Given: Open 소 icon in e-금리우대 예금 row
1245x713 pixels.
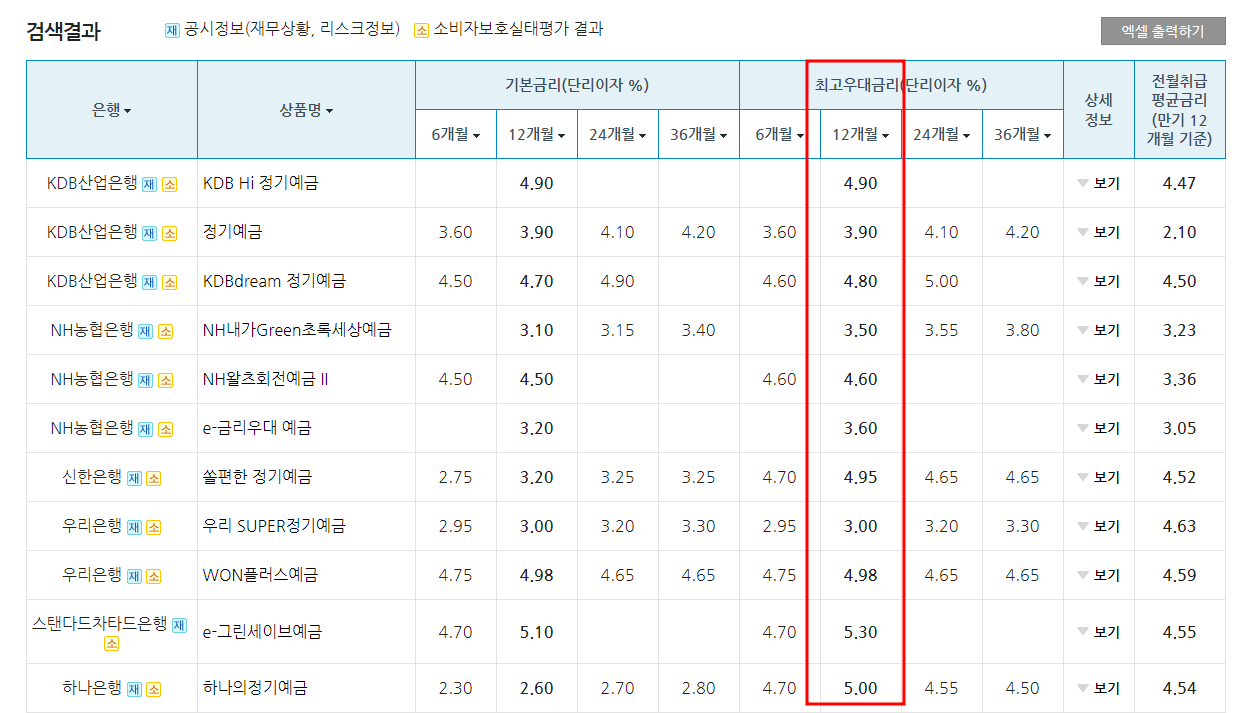Looking at the screenshot, I should pyautogui.click(x=165, y=429).
